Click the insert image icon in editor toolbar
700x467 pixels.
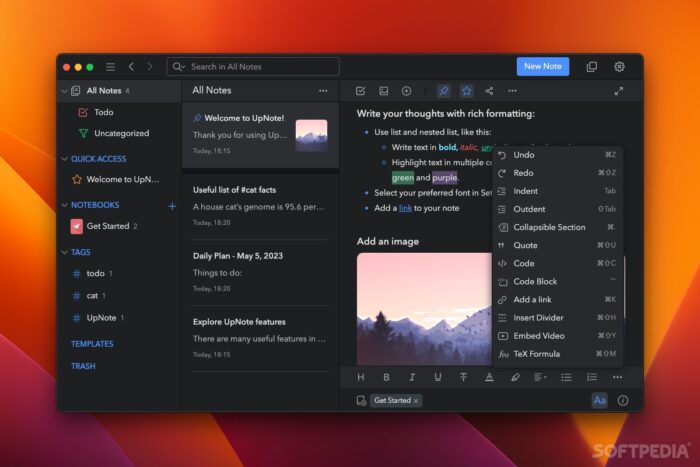(x=383, y=91)
